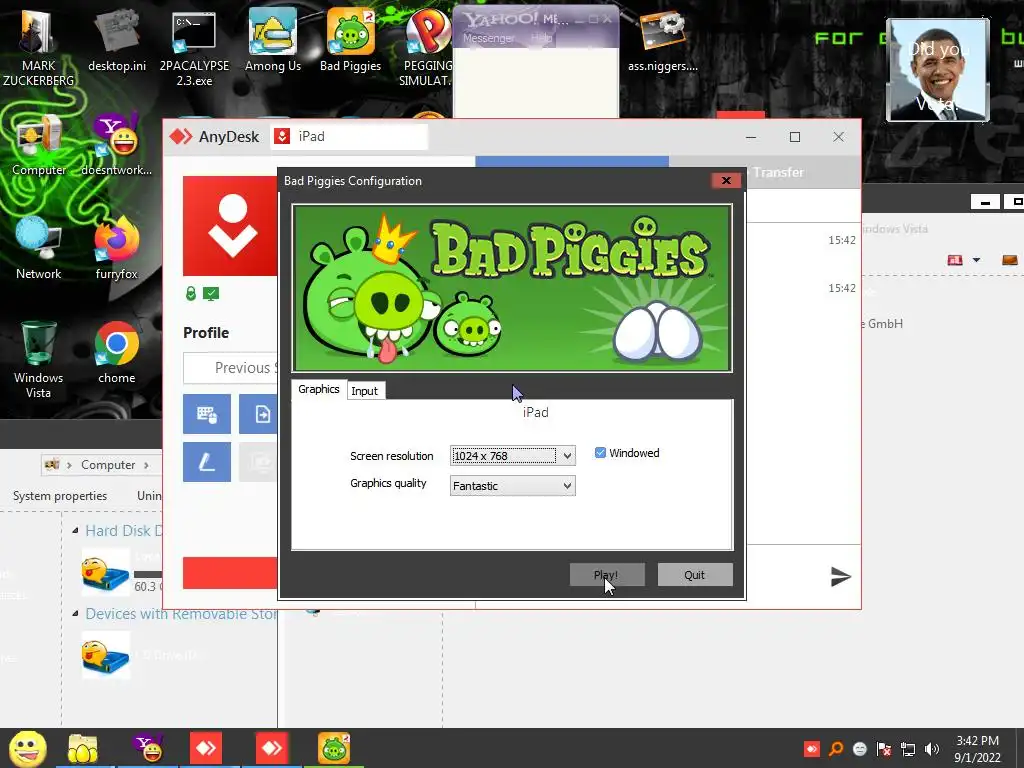This screenshot has width=1024, height=768.
Task: Click the Bad Piggies banner image
Action: 512,287
